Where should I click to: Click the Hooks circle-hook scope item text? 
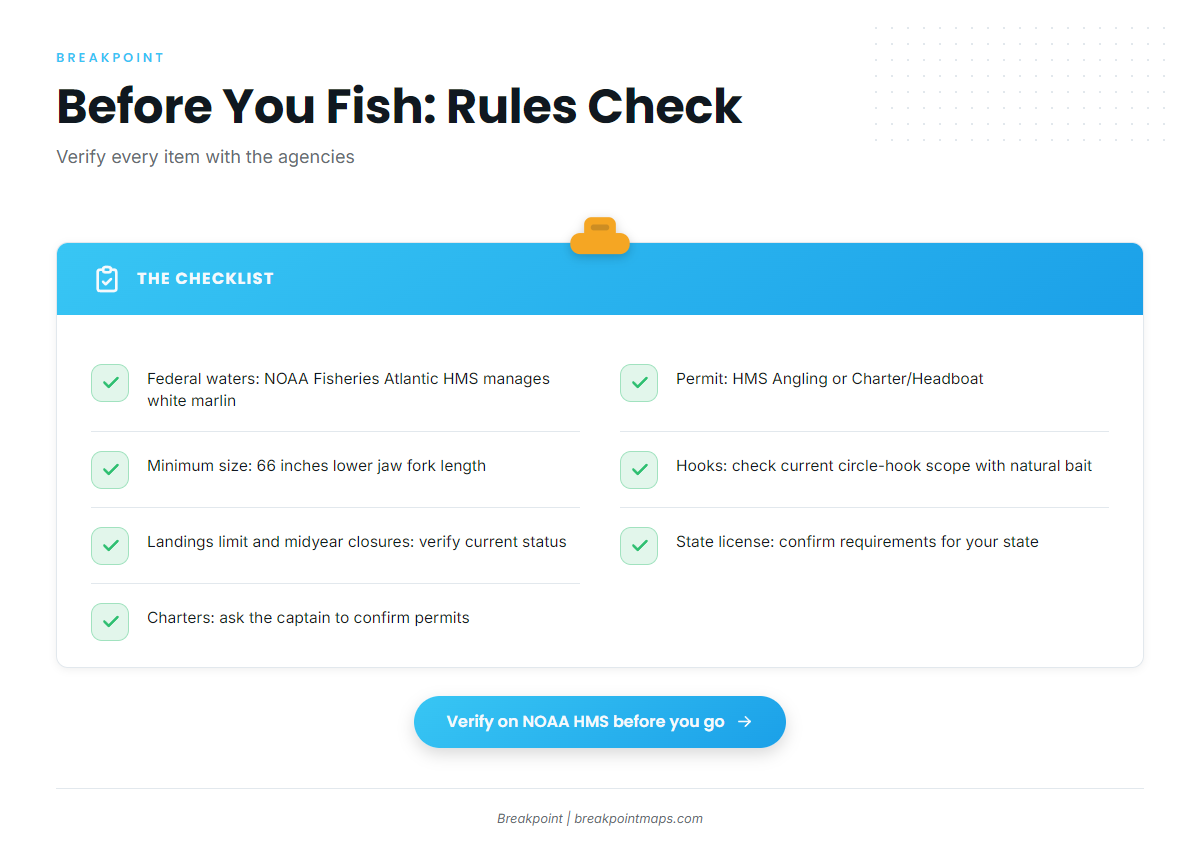[x=884, y=466]
